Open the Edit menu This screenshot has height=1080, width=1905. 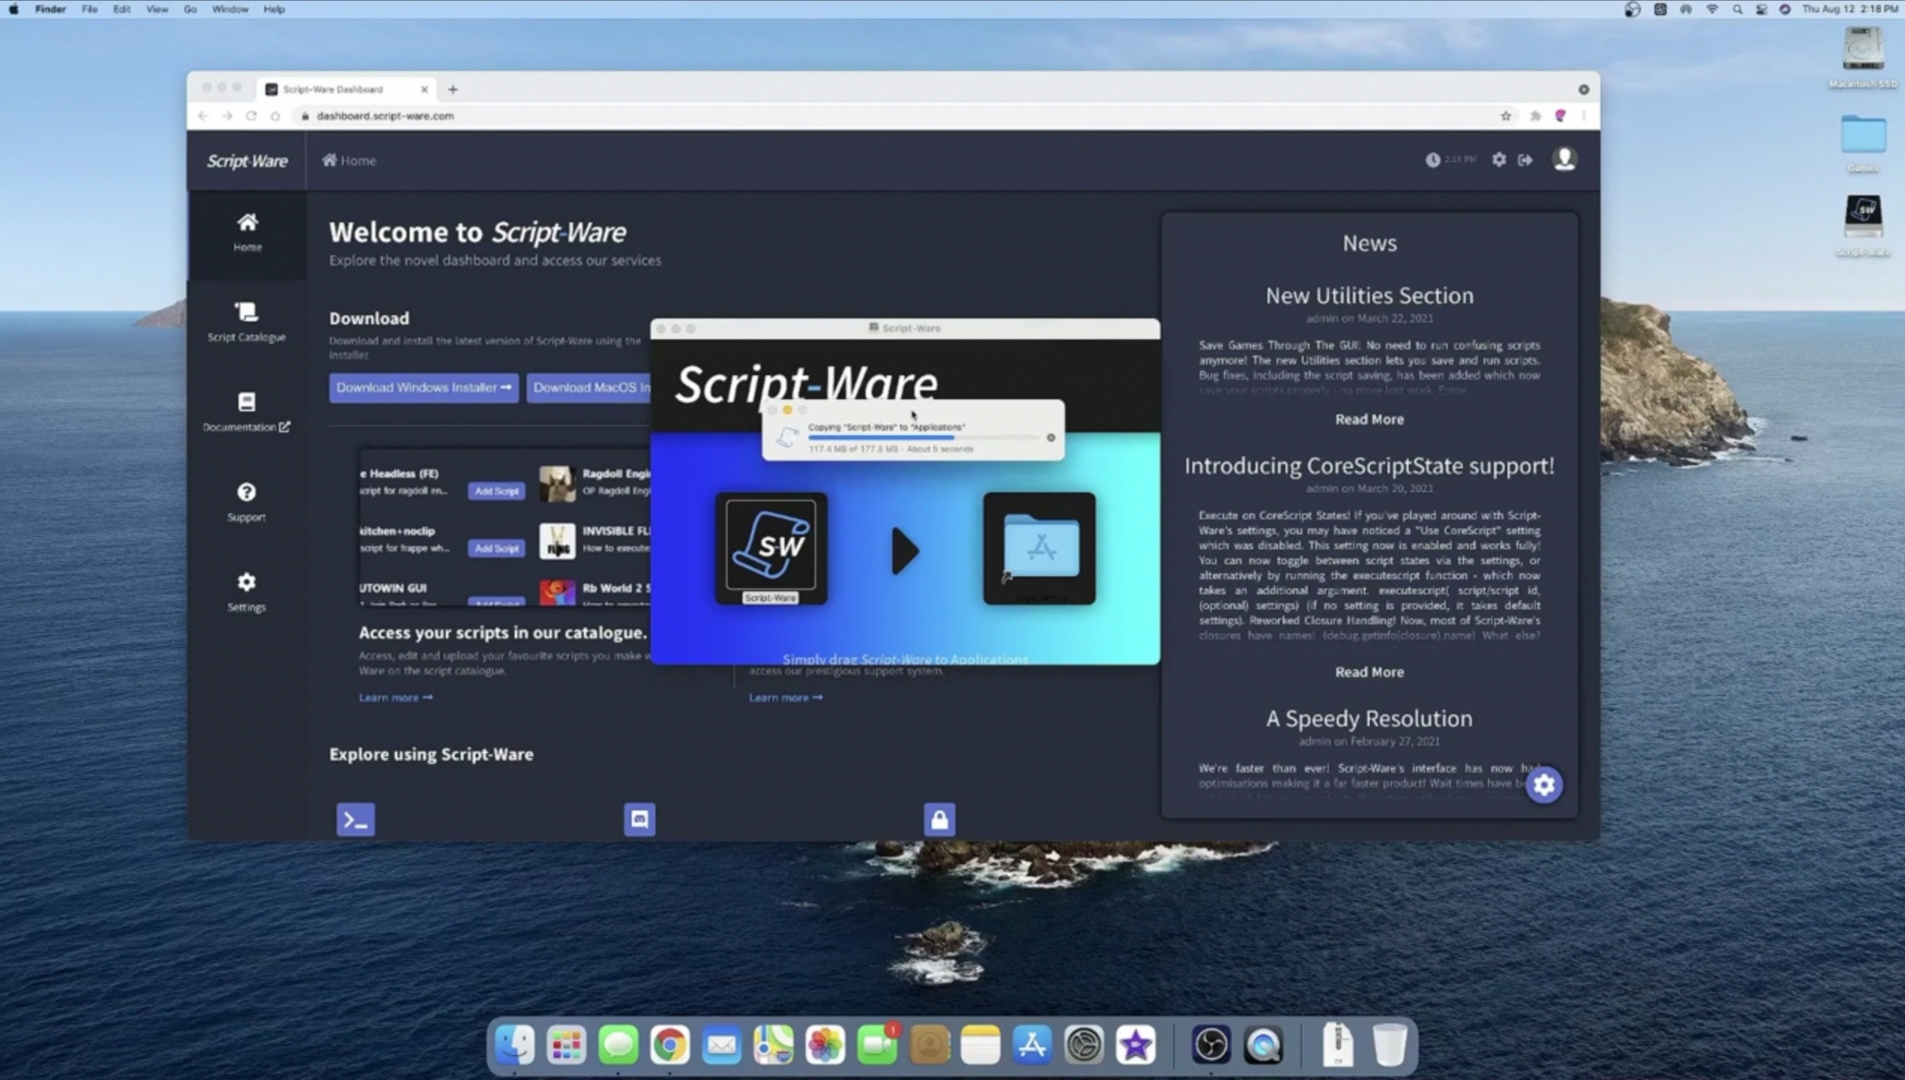pos(122,9)
